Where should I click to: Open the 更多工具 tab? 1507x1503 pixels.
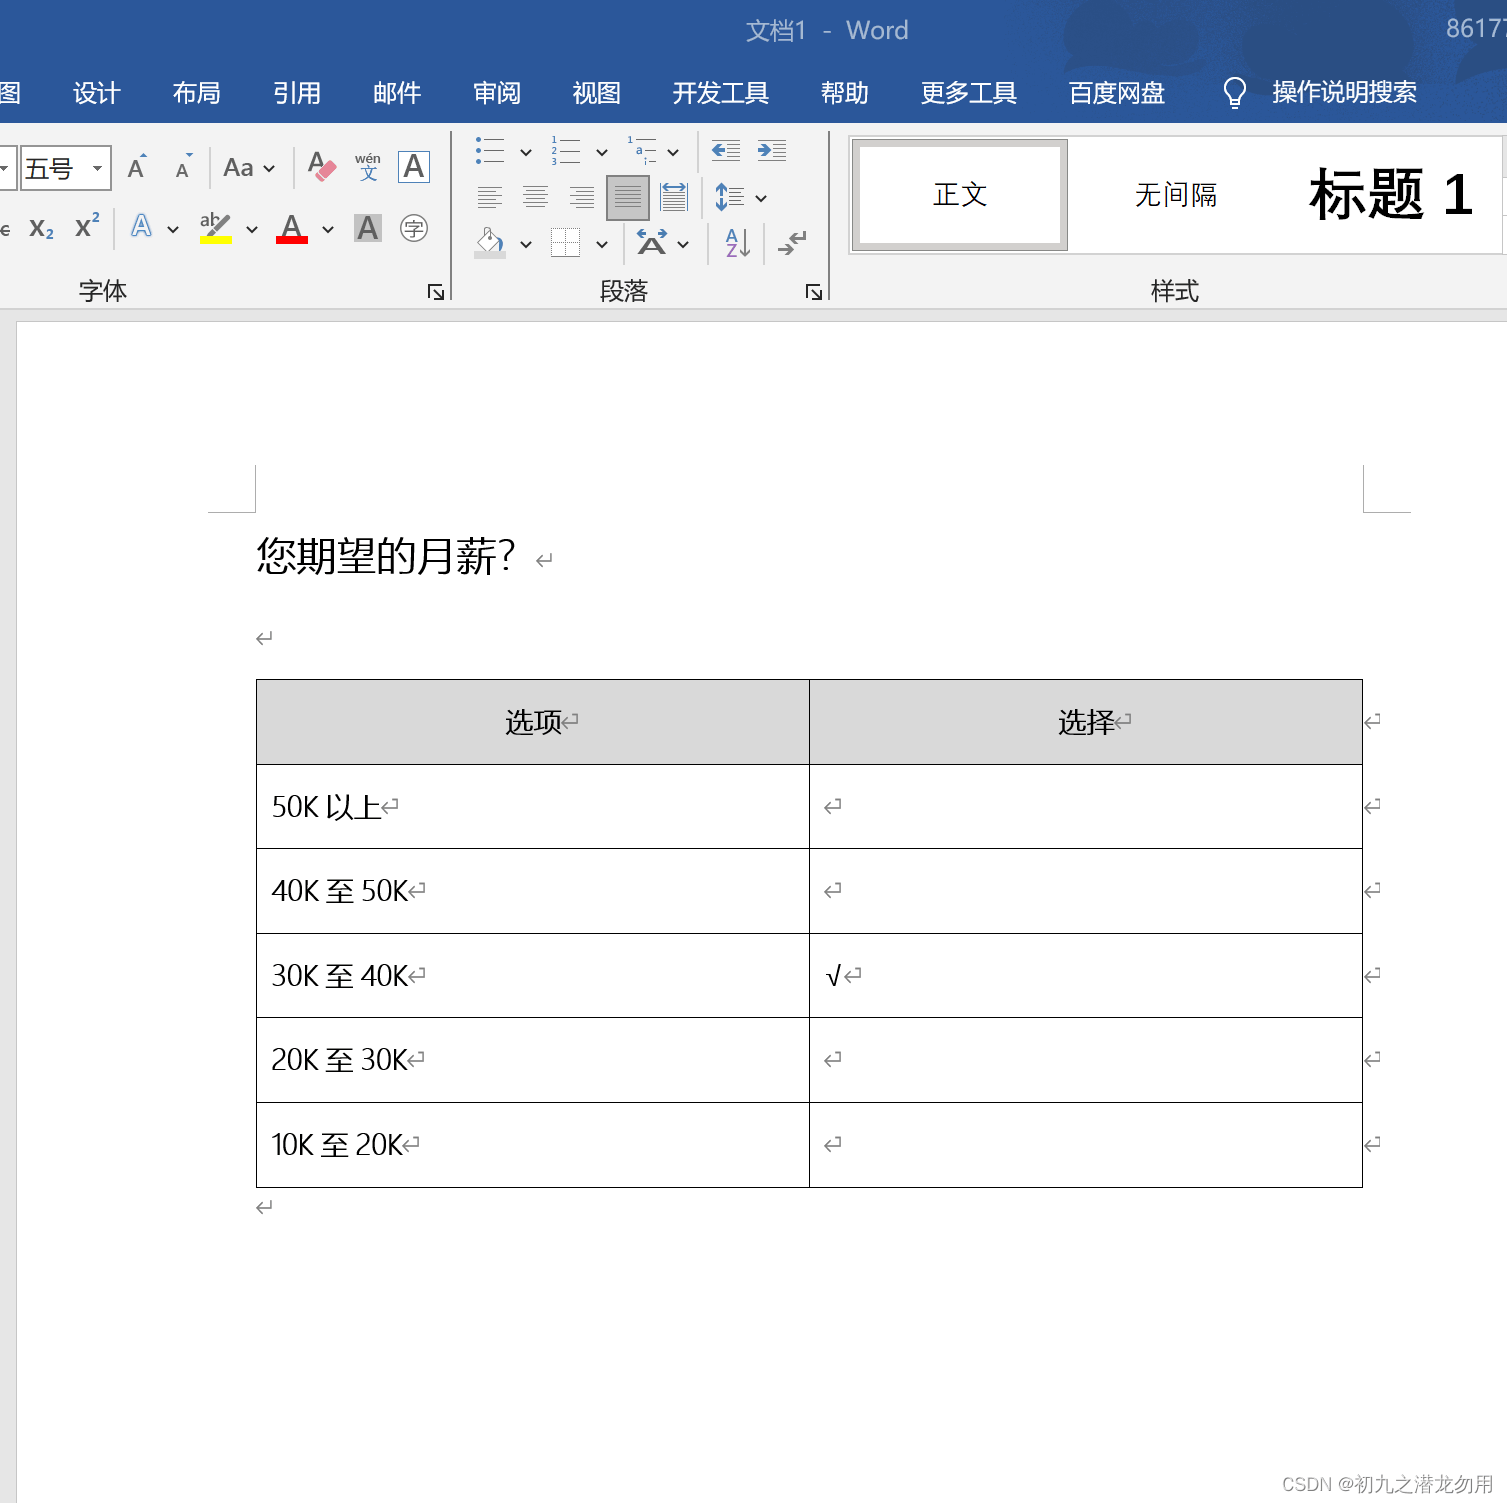[969, 93]
